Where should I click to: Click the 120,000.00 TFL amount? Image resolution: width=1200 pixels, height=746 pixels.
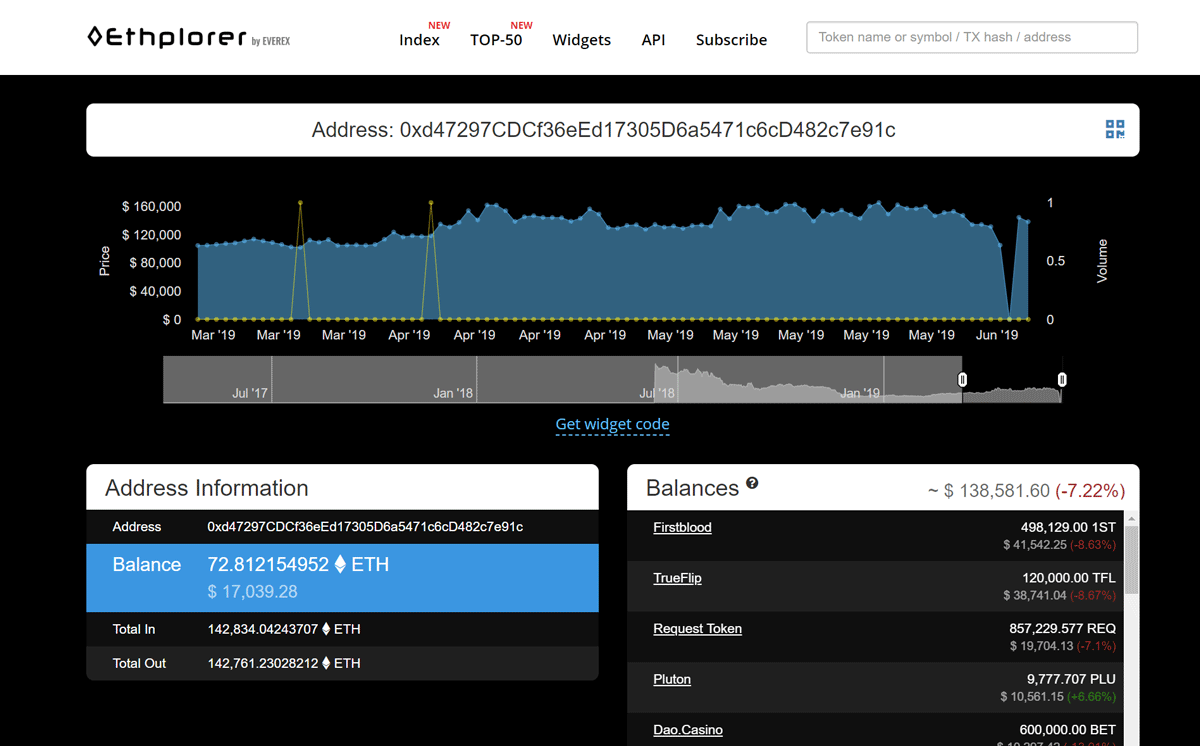(x=1068, y=578)
